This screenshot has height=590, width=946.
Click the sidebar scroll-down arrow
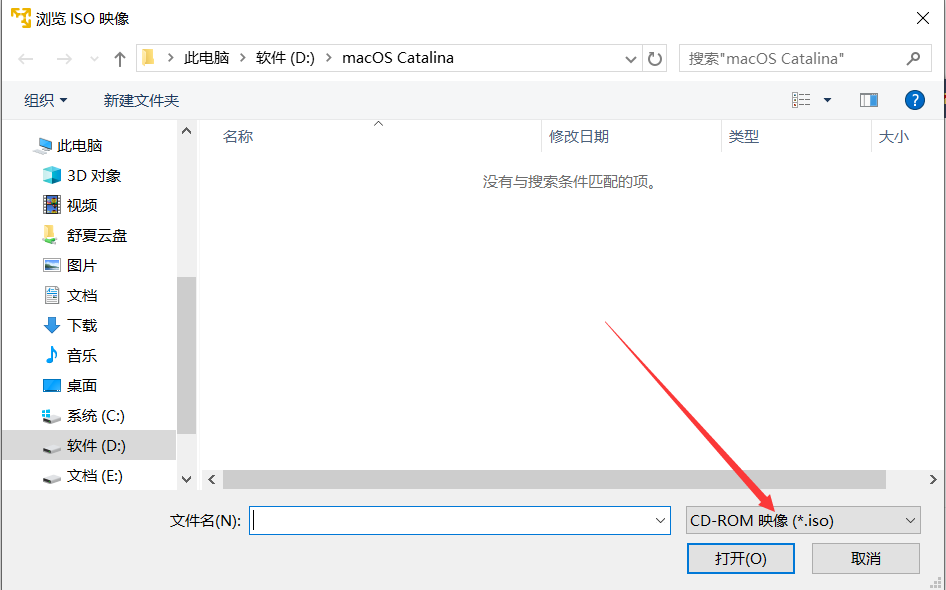[186, 479]
